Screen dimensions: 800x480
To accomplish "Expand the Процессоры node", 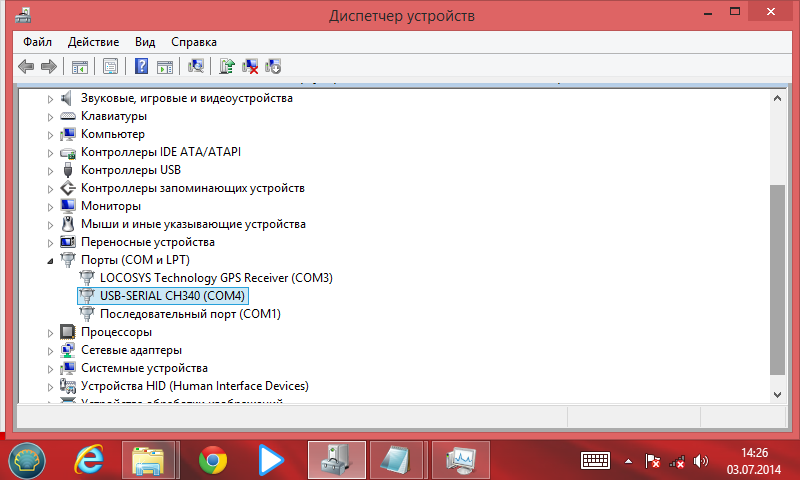I will tap(50, 333).
